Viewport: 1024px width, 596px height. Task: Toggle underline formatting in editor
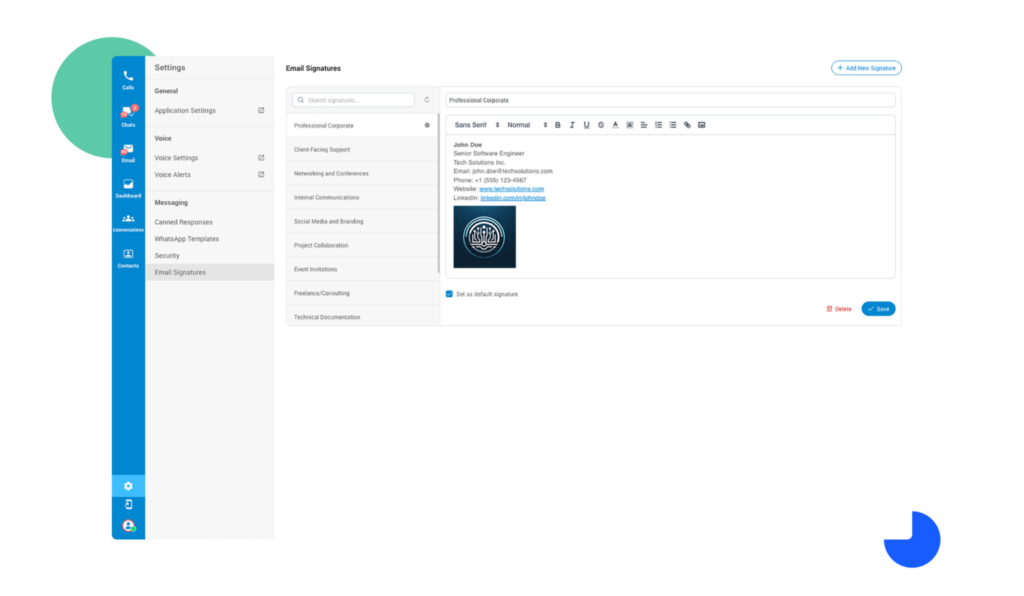point(586,124)
